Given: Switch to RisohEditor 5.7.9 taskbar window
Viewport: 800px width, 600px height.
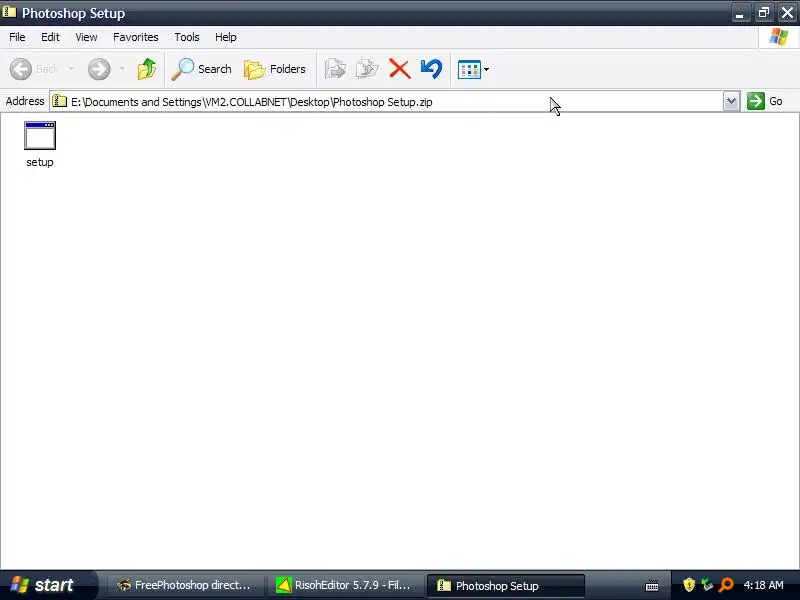Looking at the screenshot, I should (x=345, y=585).
